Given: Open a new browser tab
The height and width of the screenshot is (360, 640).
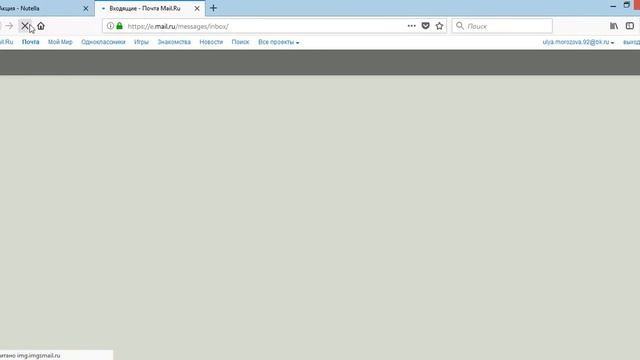Looking at the screenshot, I should (213, 8).
